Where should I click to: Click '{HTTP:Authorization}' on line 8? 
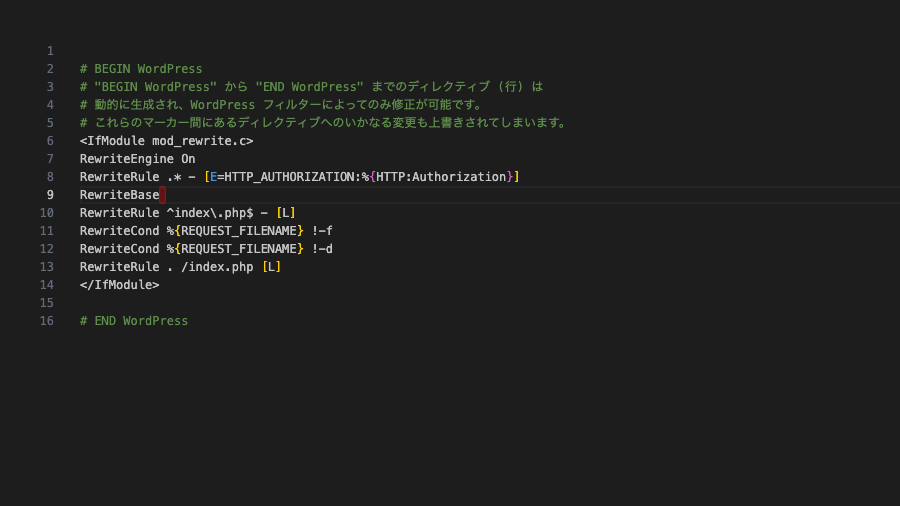click(x=441, y=177)
